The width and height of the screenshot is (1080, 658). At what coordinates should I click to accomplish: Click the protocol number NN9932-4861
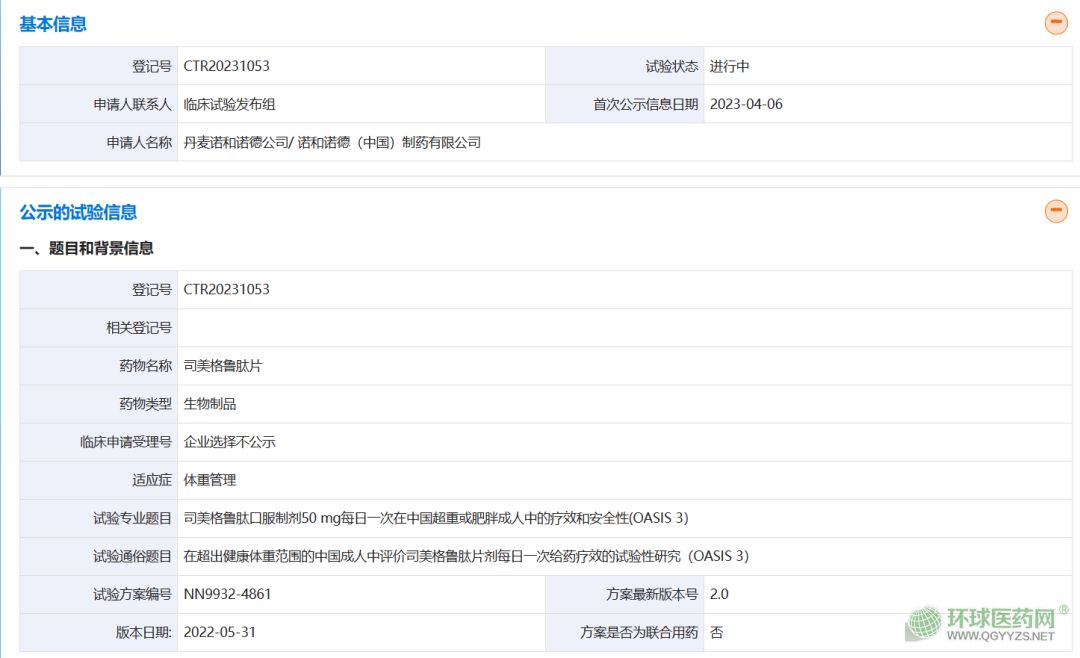pyautogui.click(x=227, y=594)
